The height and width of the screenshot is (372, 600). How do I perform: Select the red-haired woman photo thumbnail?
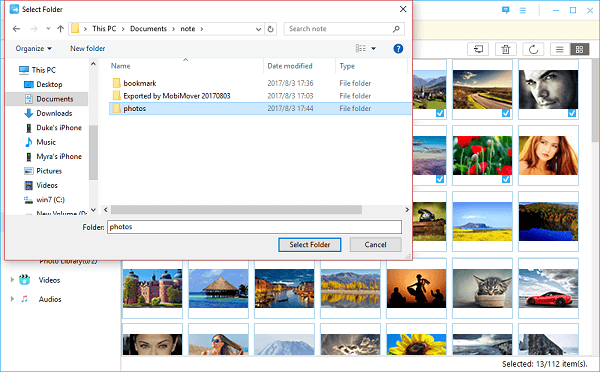tap(548, 155)
